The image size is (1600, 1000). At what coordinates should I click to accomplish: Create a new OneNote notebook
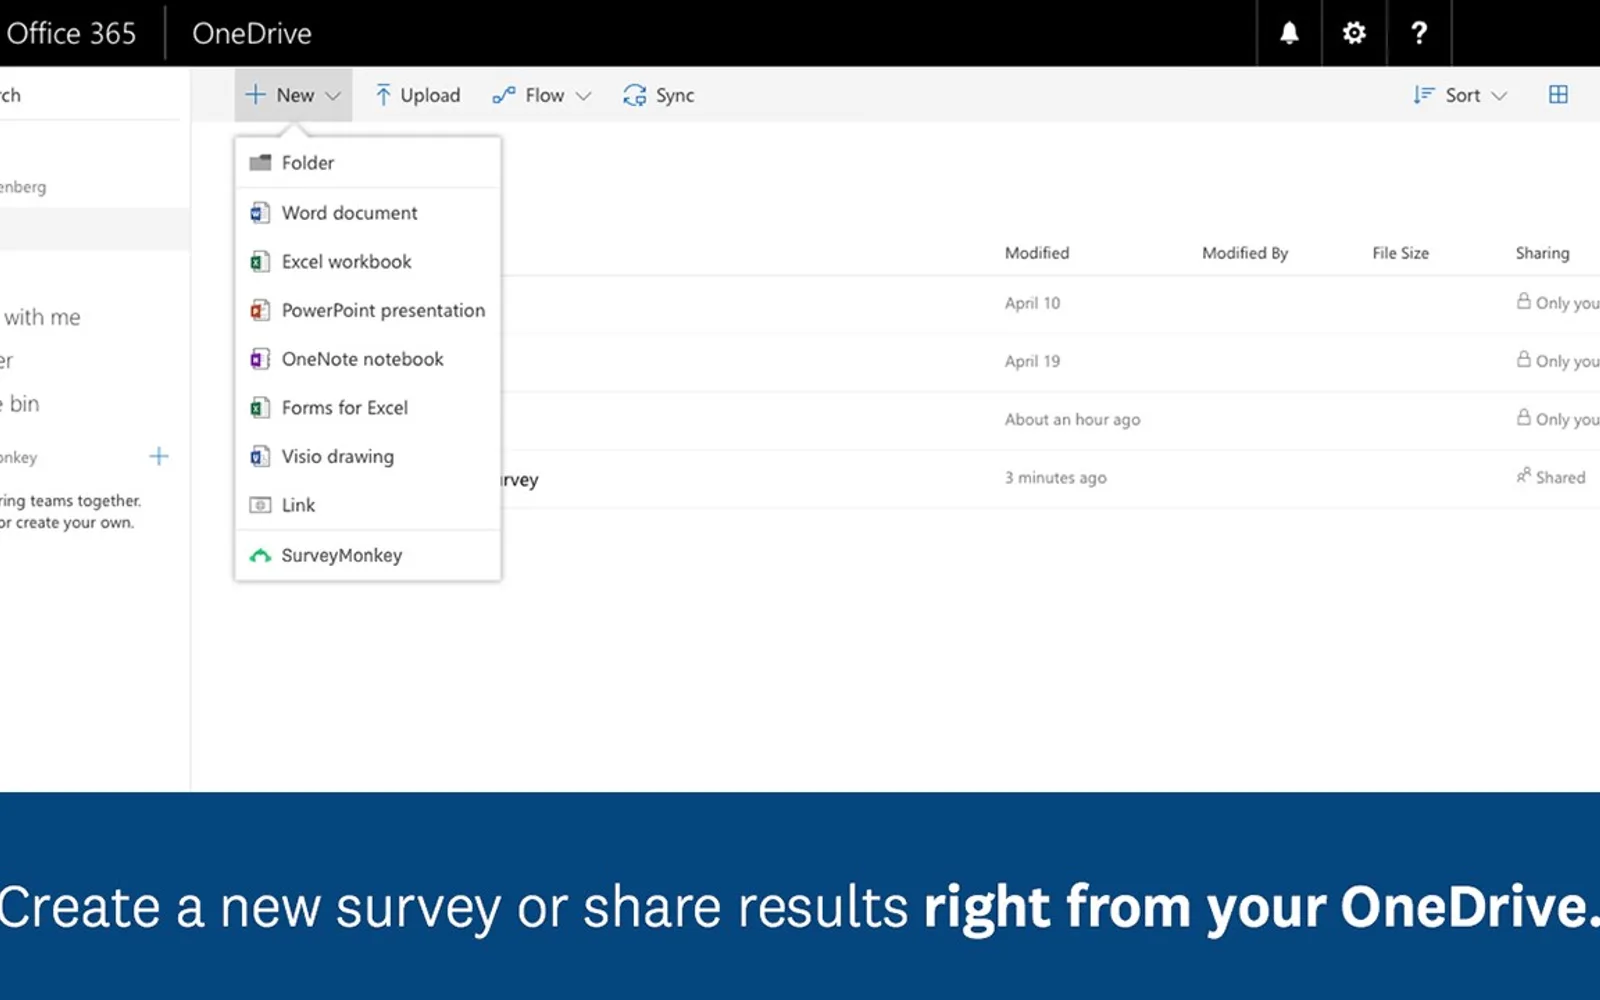(368, 359)
